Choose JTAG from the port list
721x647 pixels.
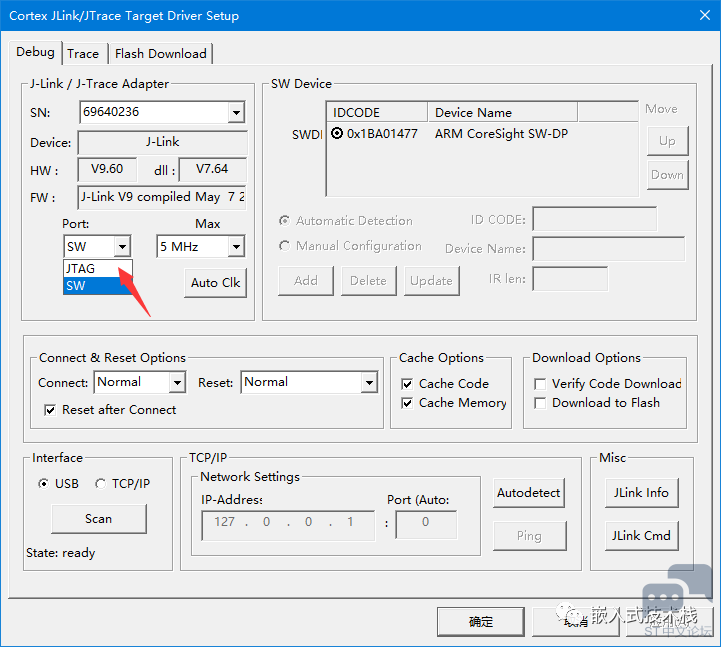pos(97,269)
